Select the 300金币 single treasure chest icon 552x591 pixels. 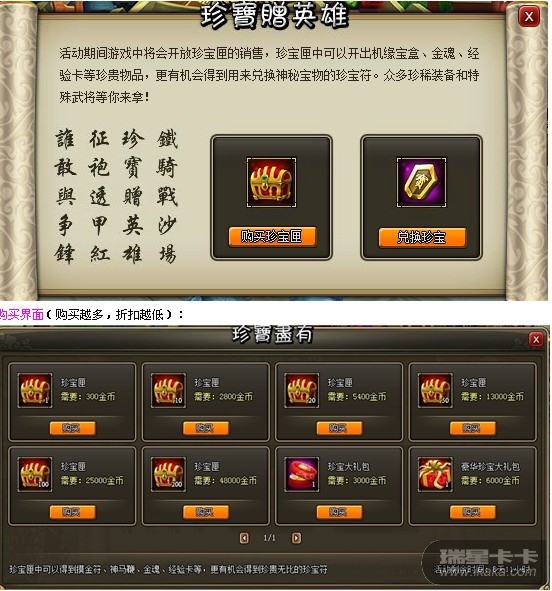(x=35, y=390)
